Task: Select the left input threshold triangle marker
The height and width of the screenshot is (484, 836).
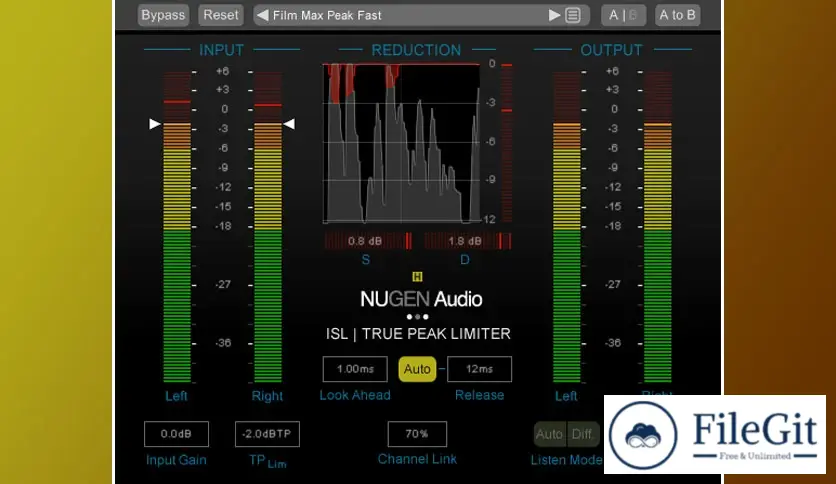Action: 155,124
